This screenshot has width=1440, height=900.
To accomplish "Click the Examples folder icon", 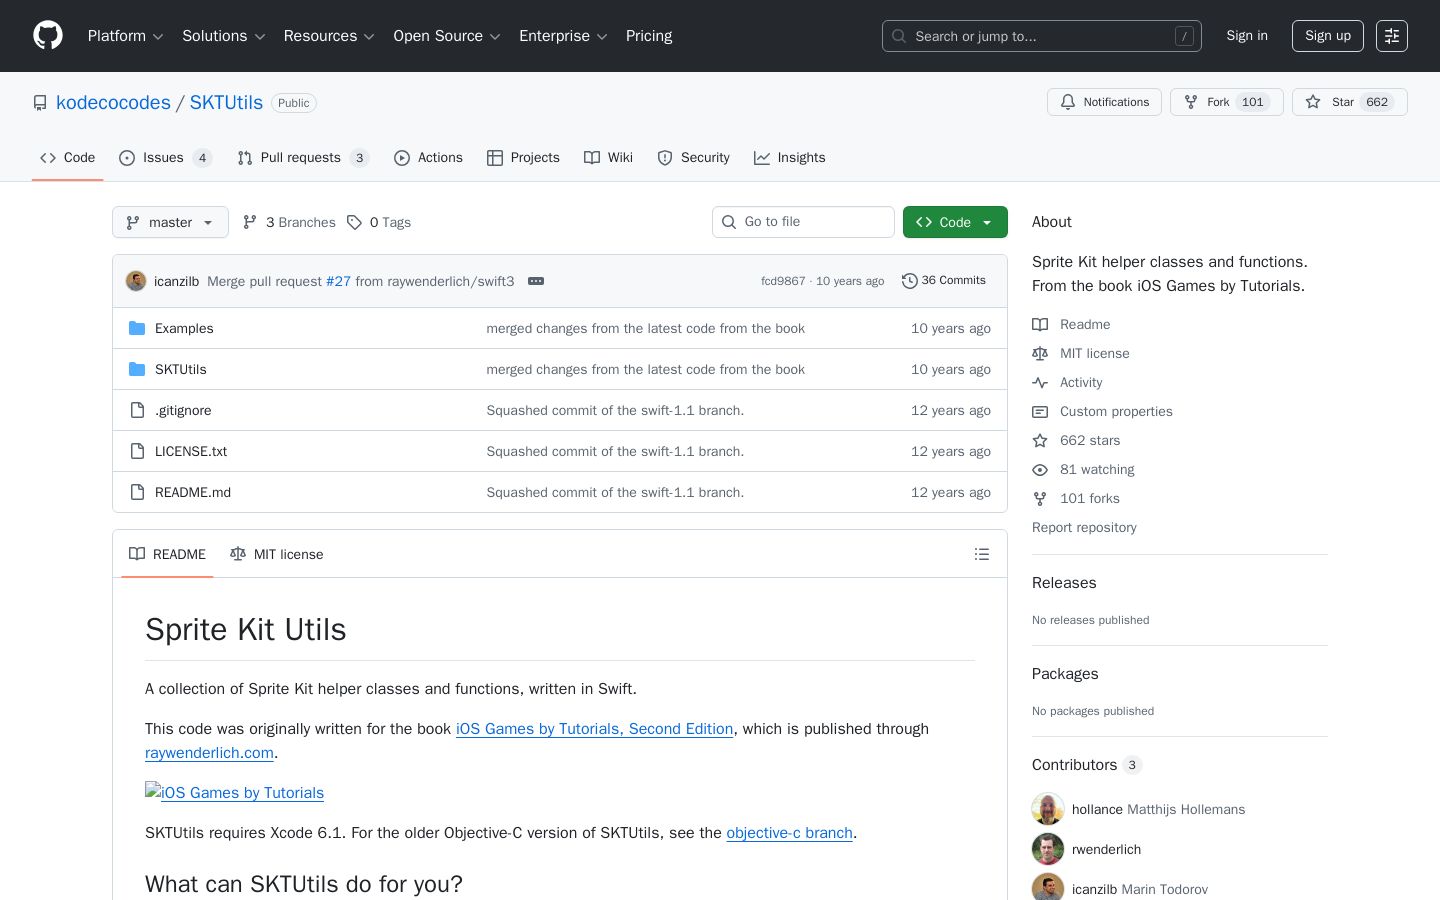I will (137, 328).
